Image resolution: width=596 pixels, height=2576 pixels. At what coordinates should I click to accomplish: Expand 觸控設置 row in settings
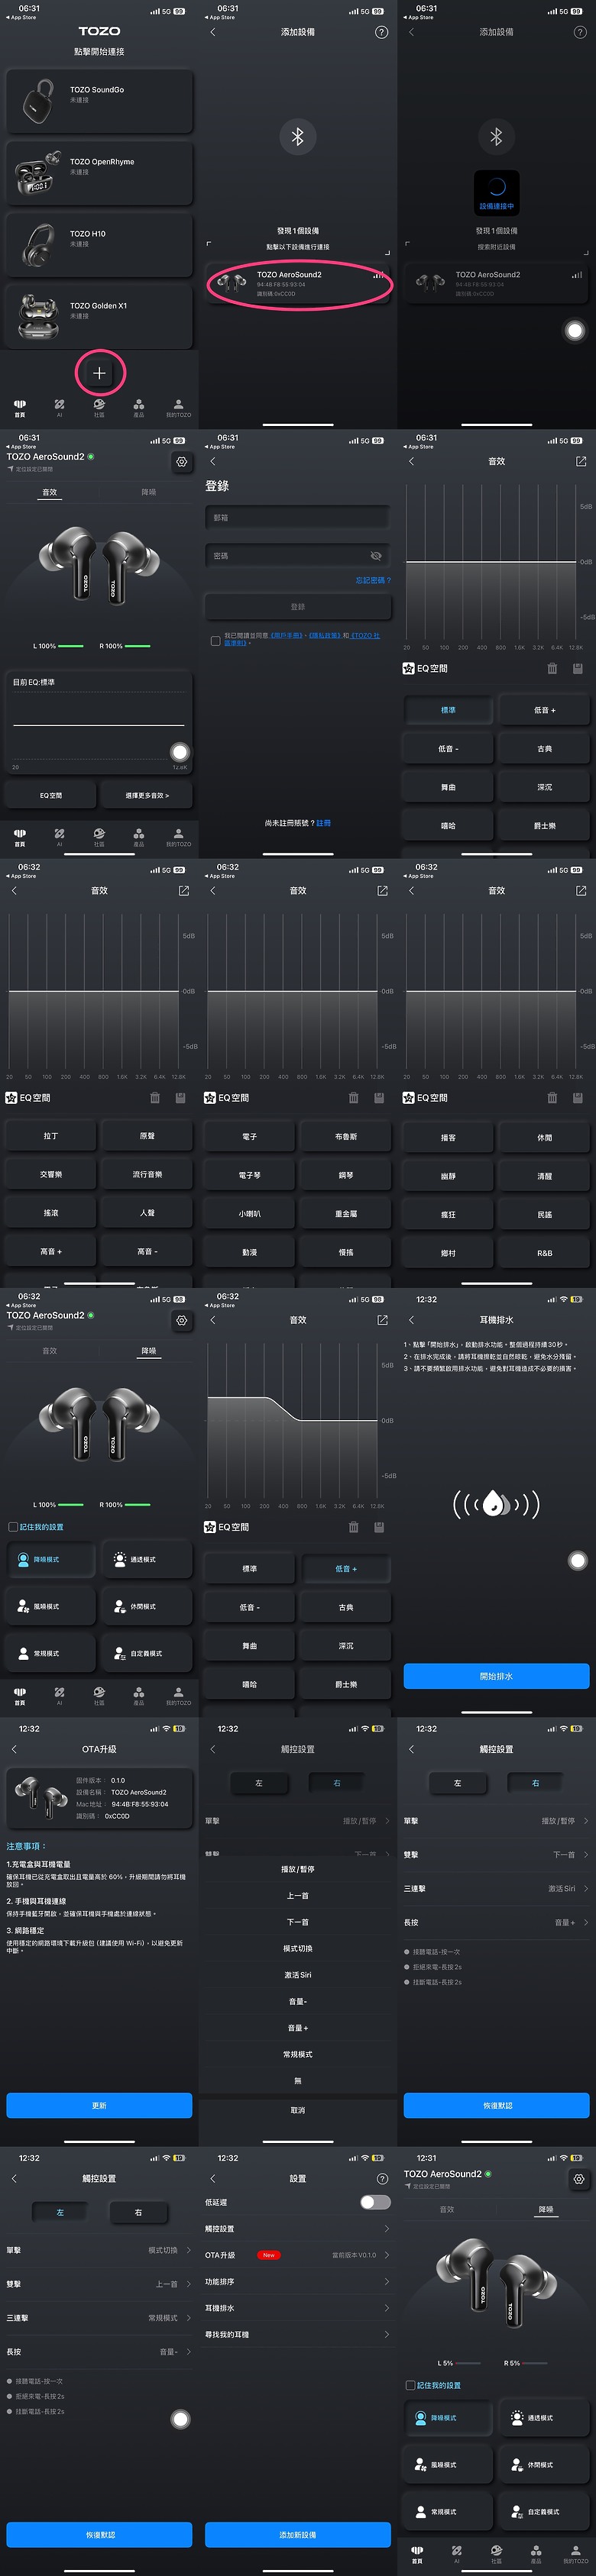click(x=298, y=2229)
